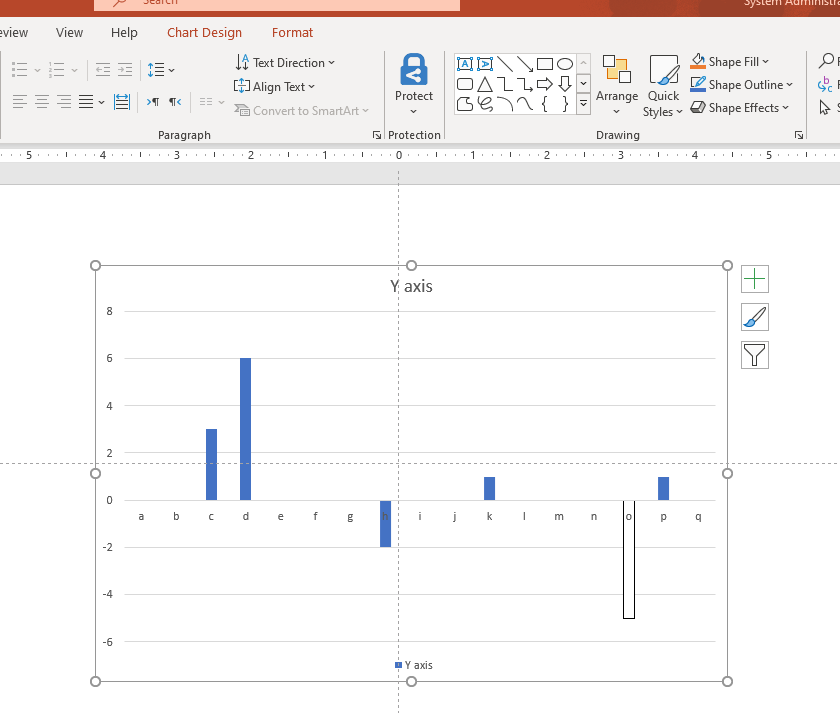The image size is (840, 713).
Task: Pick the Curve shape
Action: (524, 104)
